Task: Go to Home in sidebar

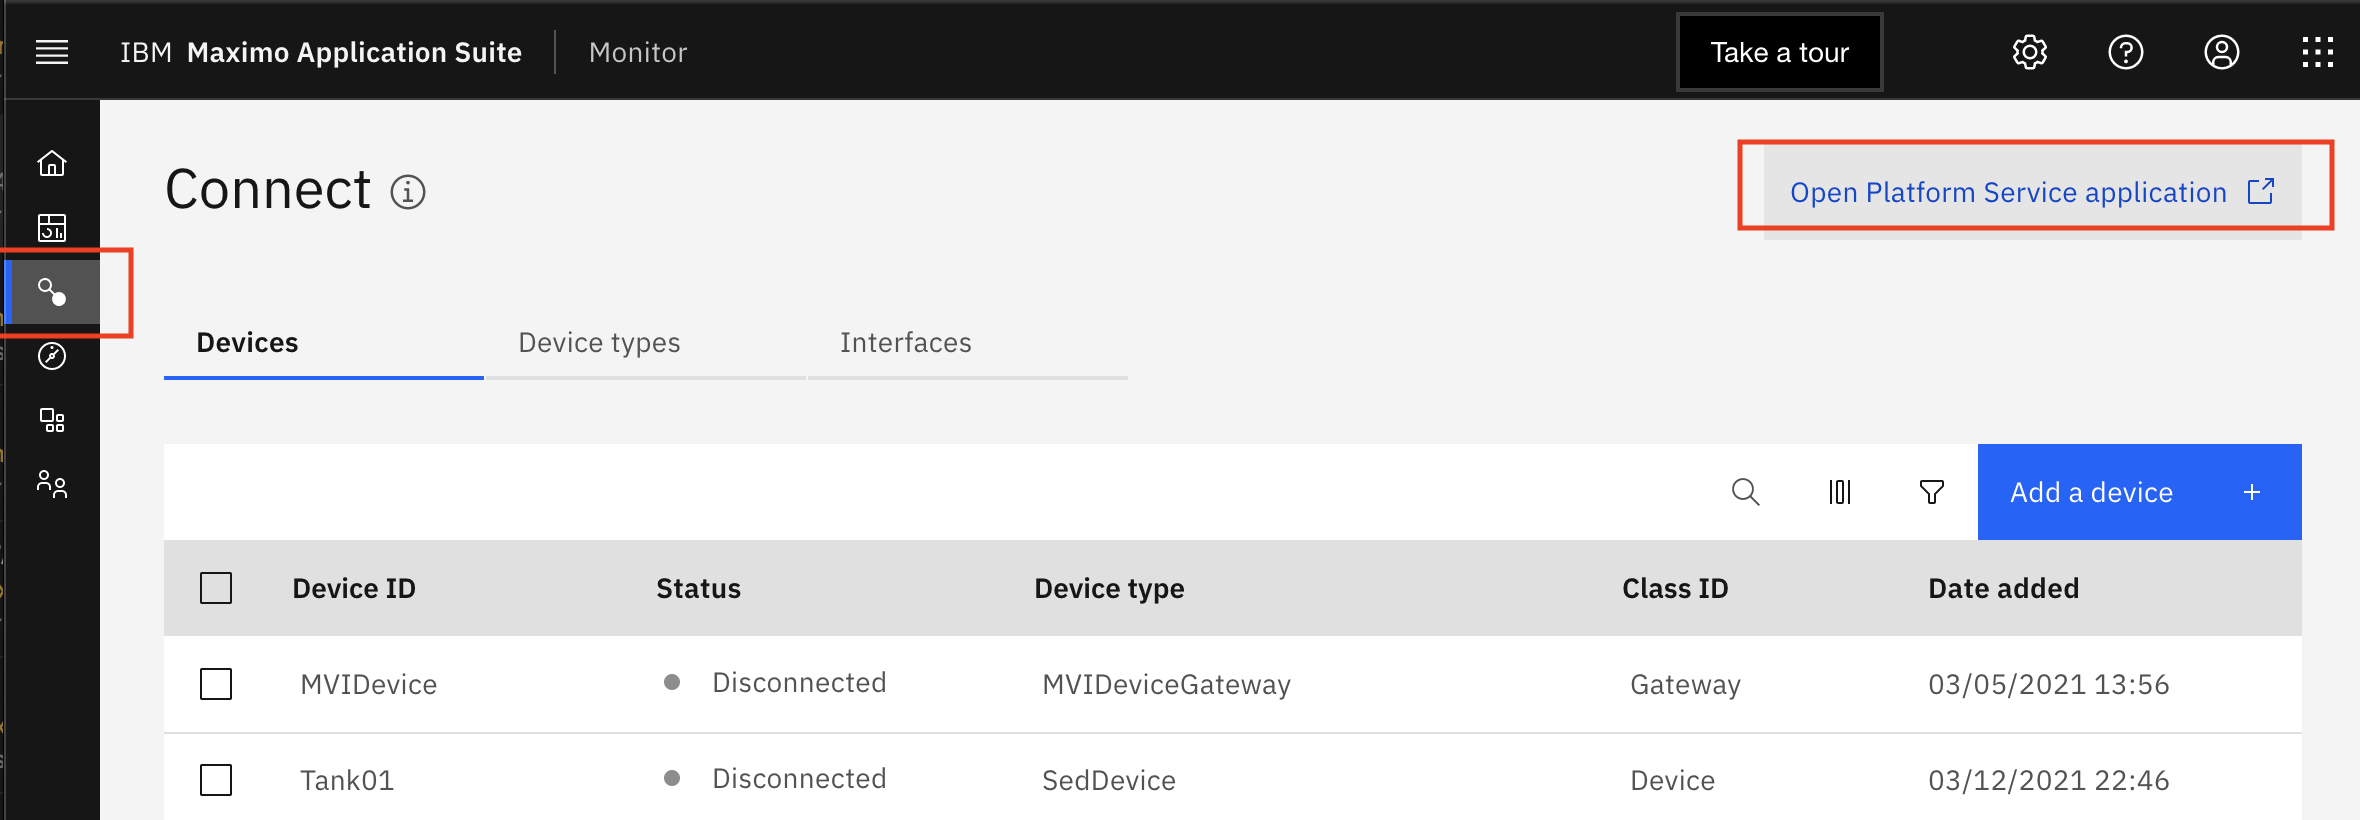Action: pos(52,163)
